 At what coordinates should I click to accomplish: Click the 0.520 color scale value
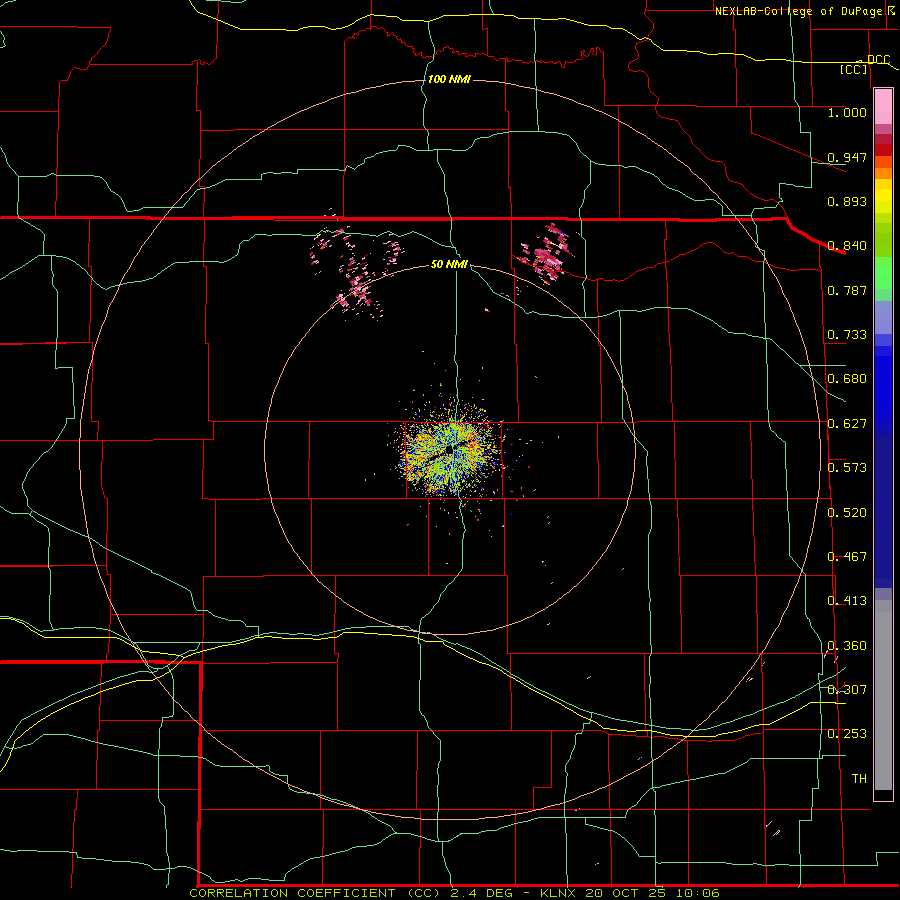(847, 513)
